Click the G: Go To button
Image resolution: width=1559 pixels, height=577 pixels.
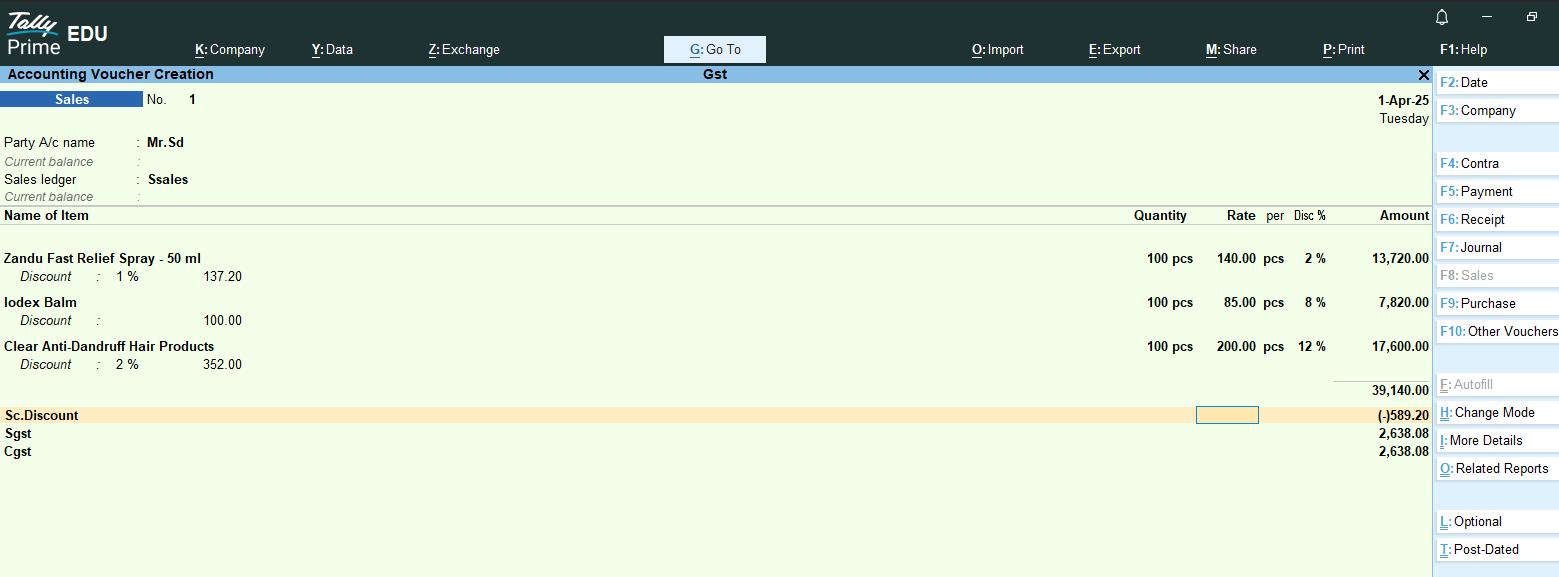pos(715,49)
